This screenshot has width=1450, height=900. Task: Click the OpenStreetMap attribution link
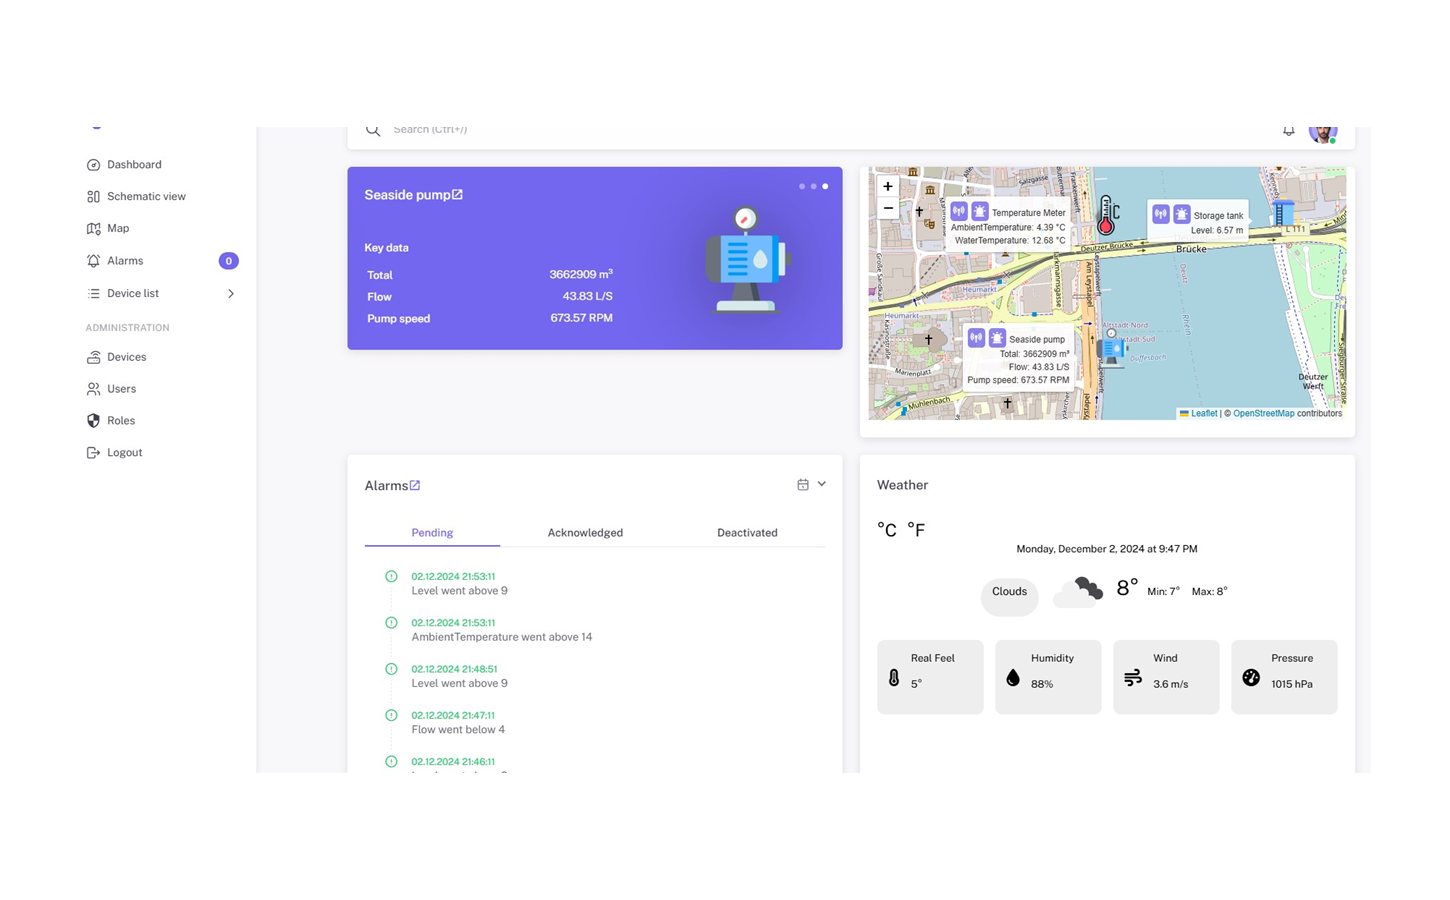[x=1263, y=413]
